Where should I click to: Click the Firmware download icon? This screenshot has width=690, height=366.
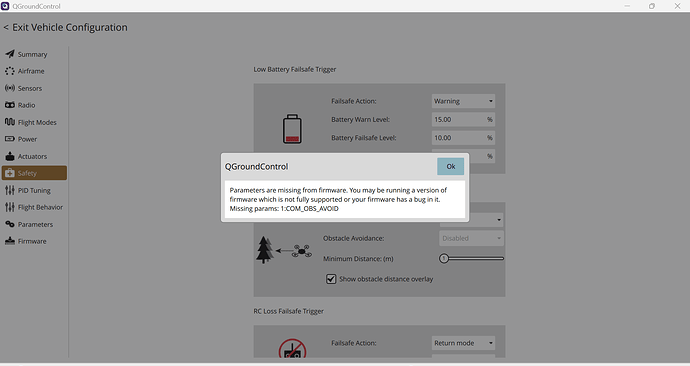[x=10, y=241]
